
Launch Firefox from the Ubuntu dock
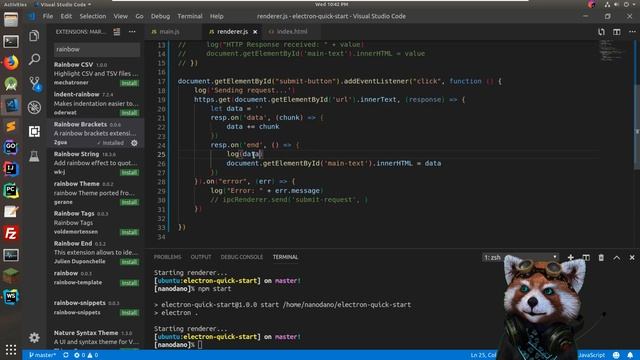pos(11,62)
